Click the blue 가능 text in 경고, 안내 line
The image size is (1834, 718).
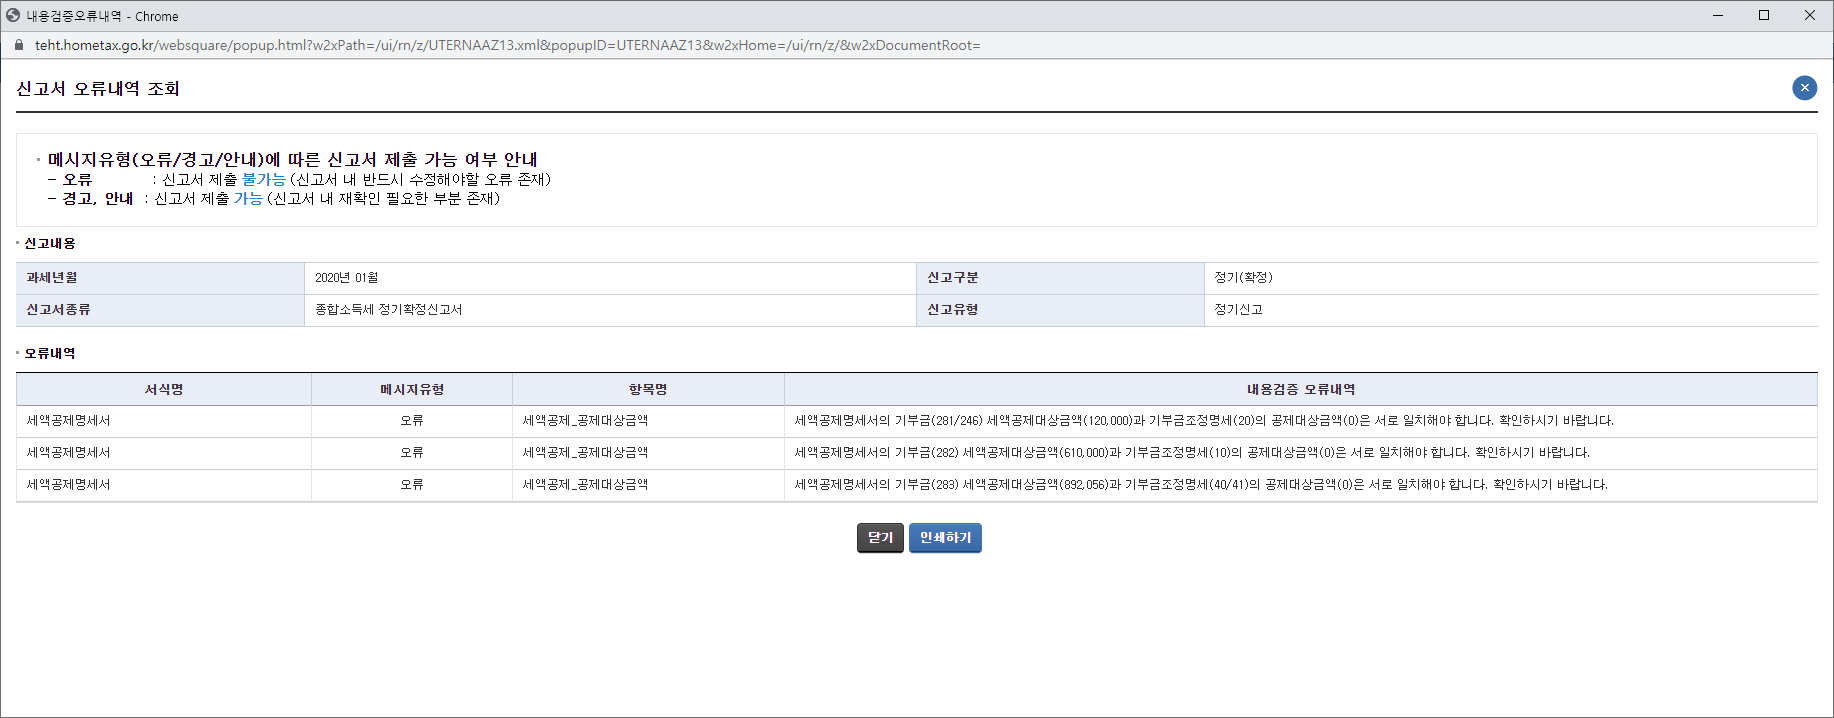pos(248,198)
